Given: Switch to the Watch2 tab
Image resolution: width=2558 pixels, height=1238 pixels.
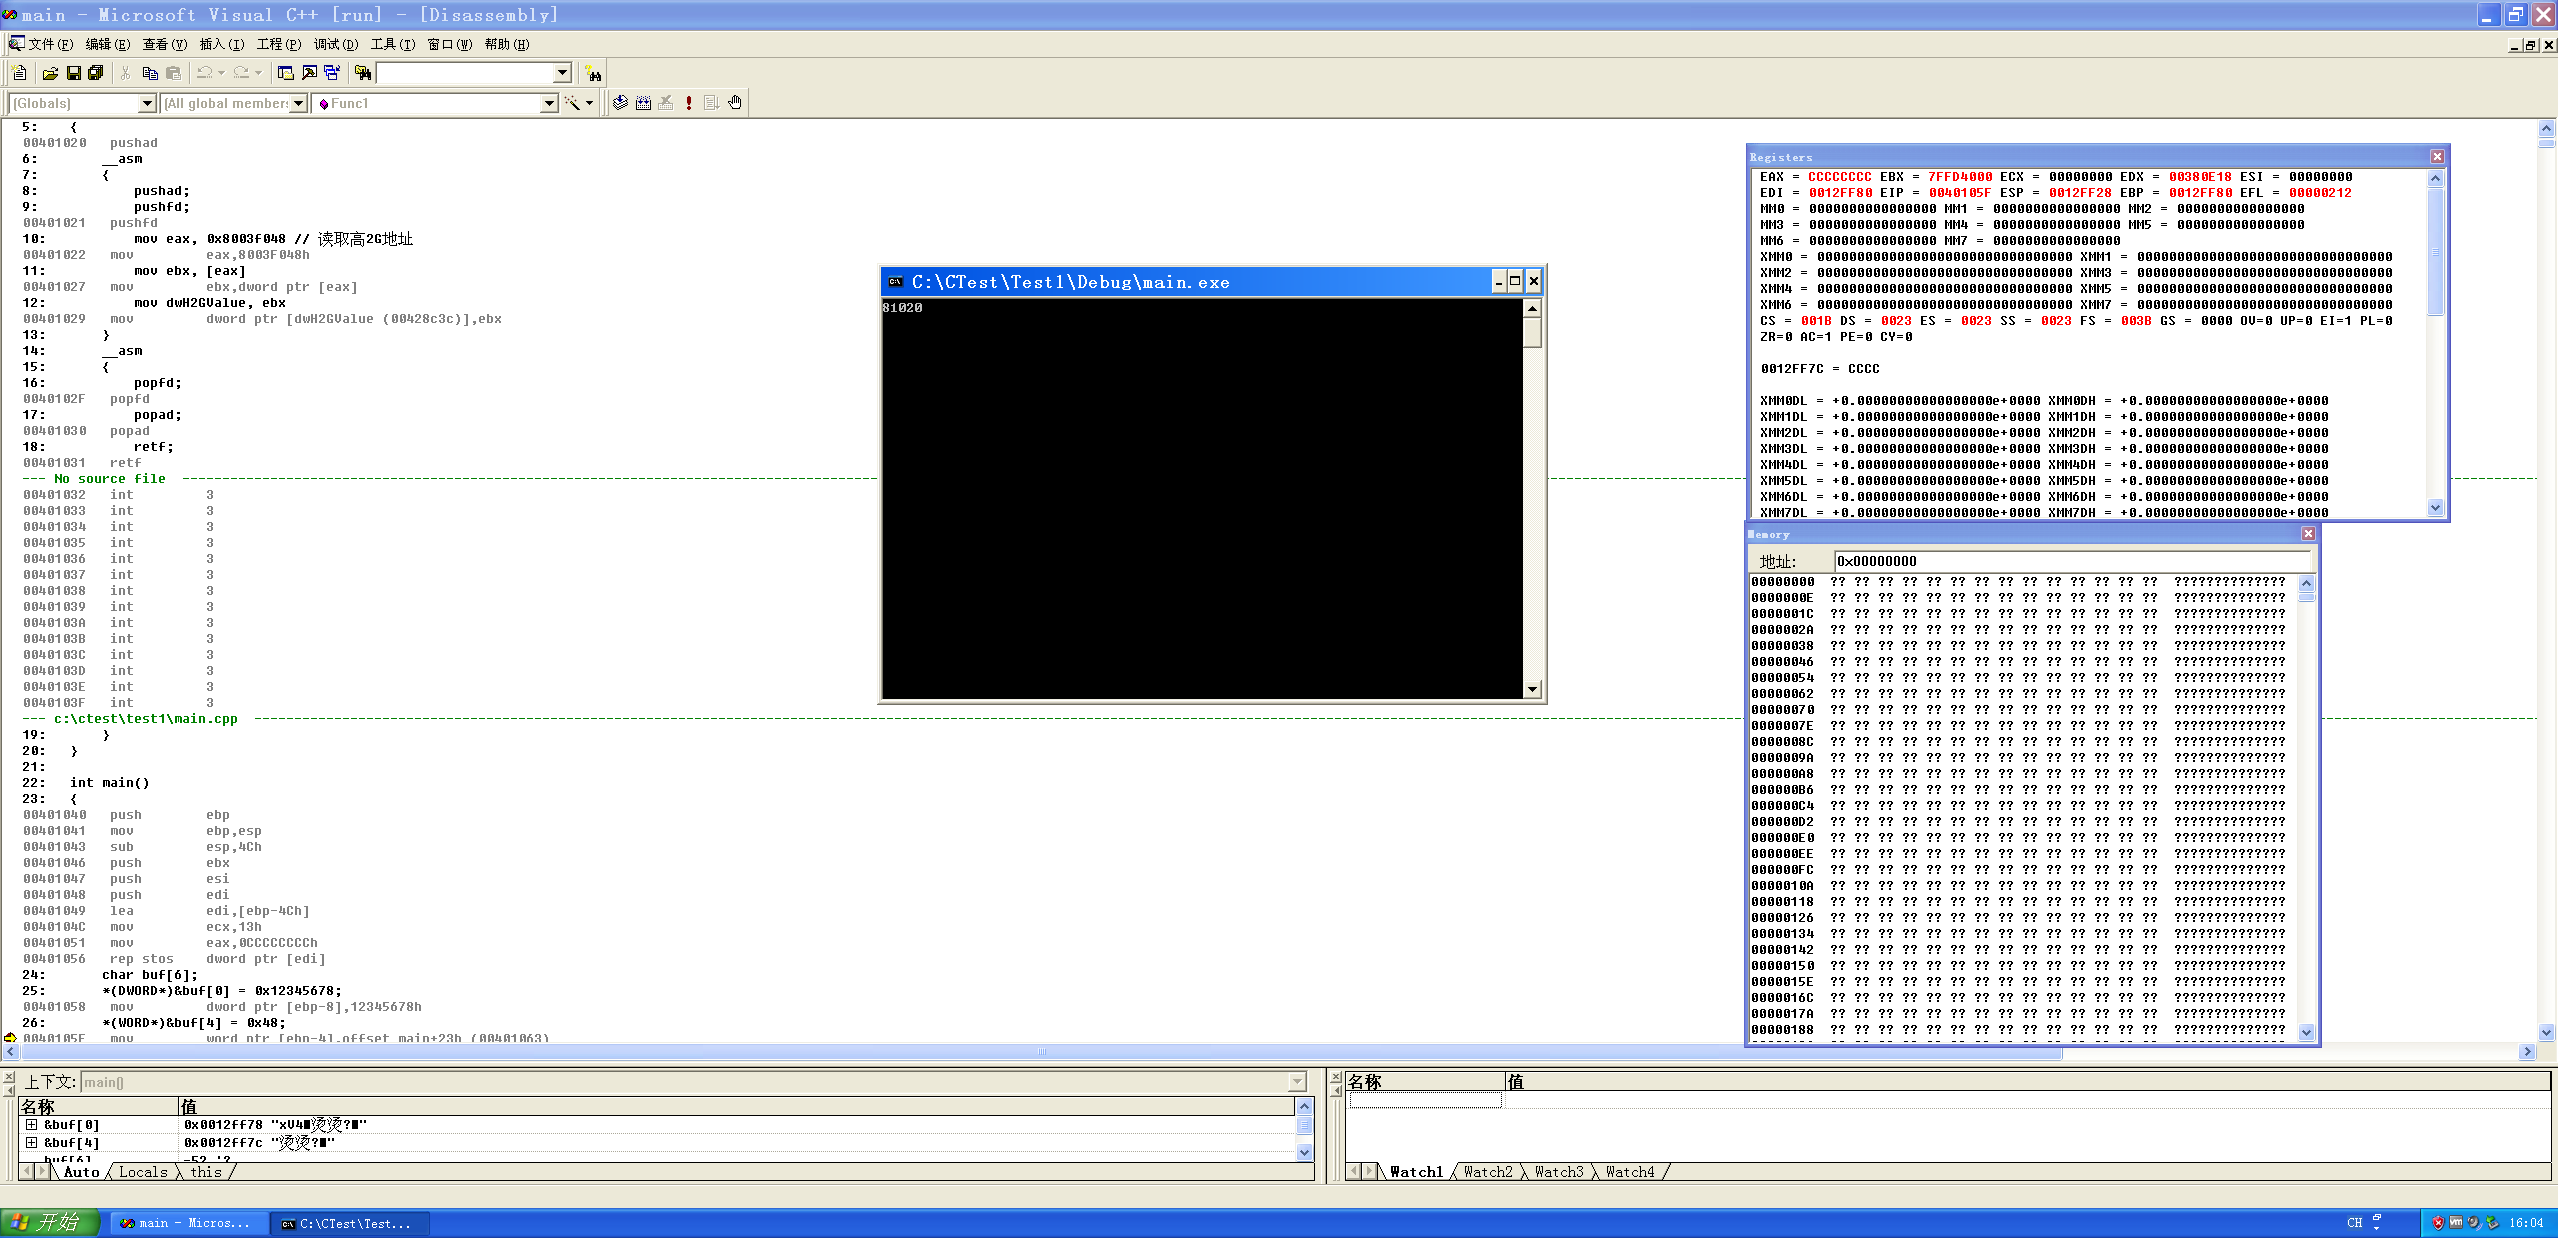Looking at the screenshot, I should [1487, 1172].
